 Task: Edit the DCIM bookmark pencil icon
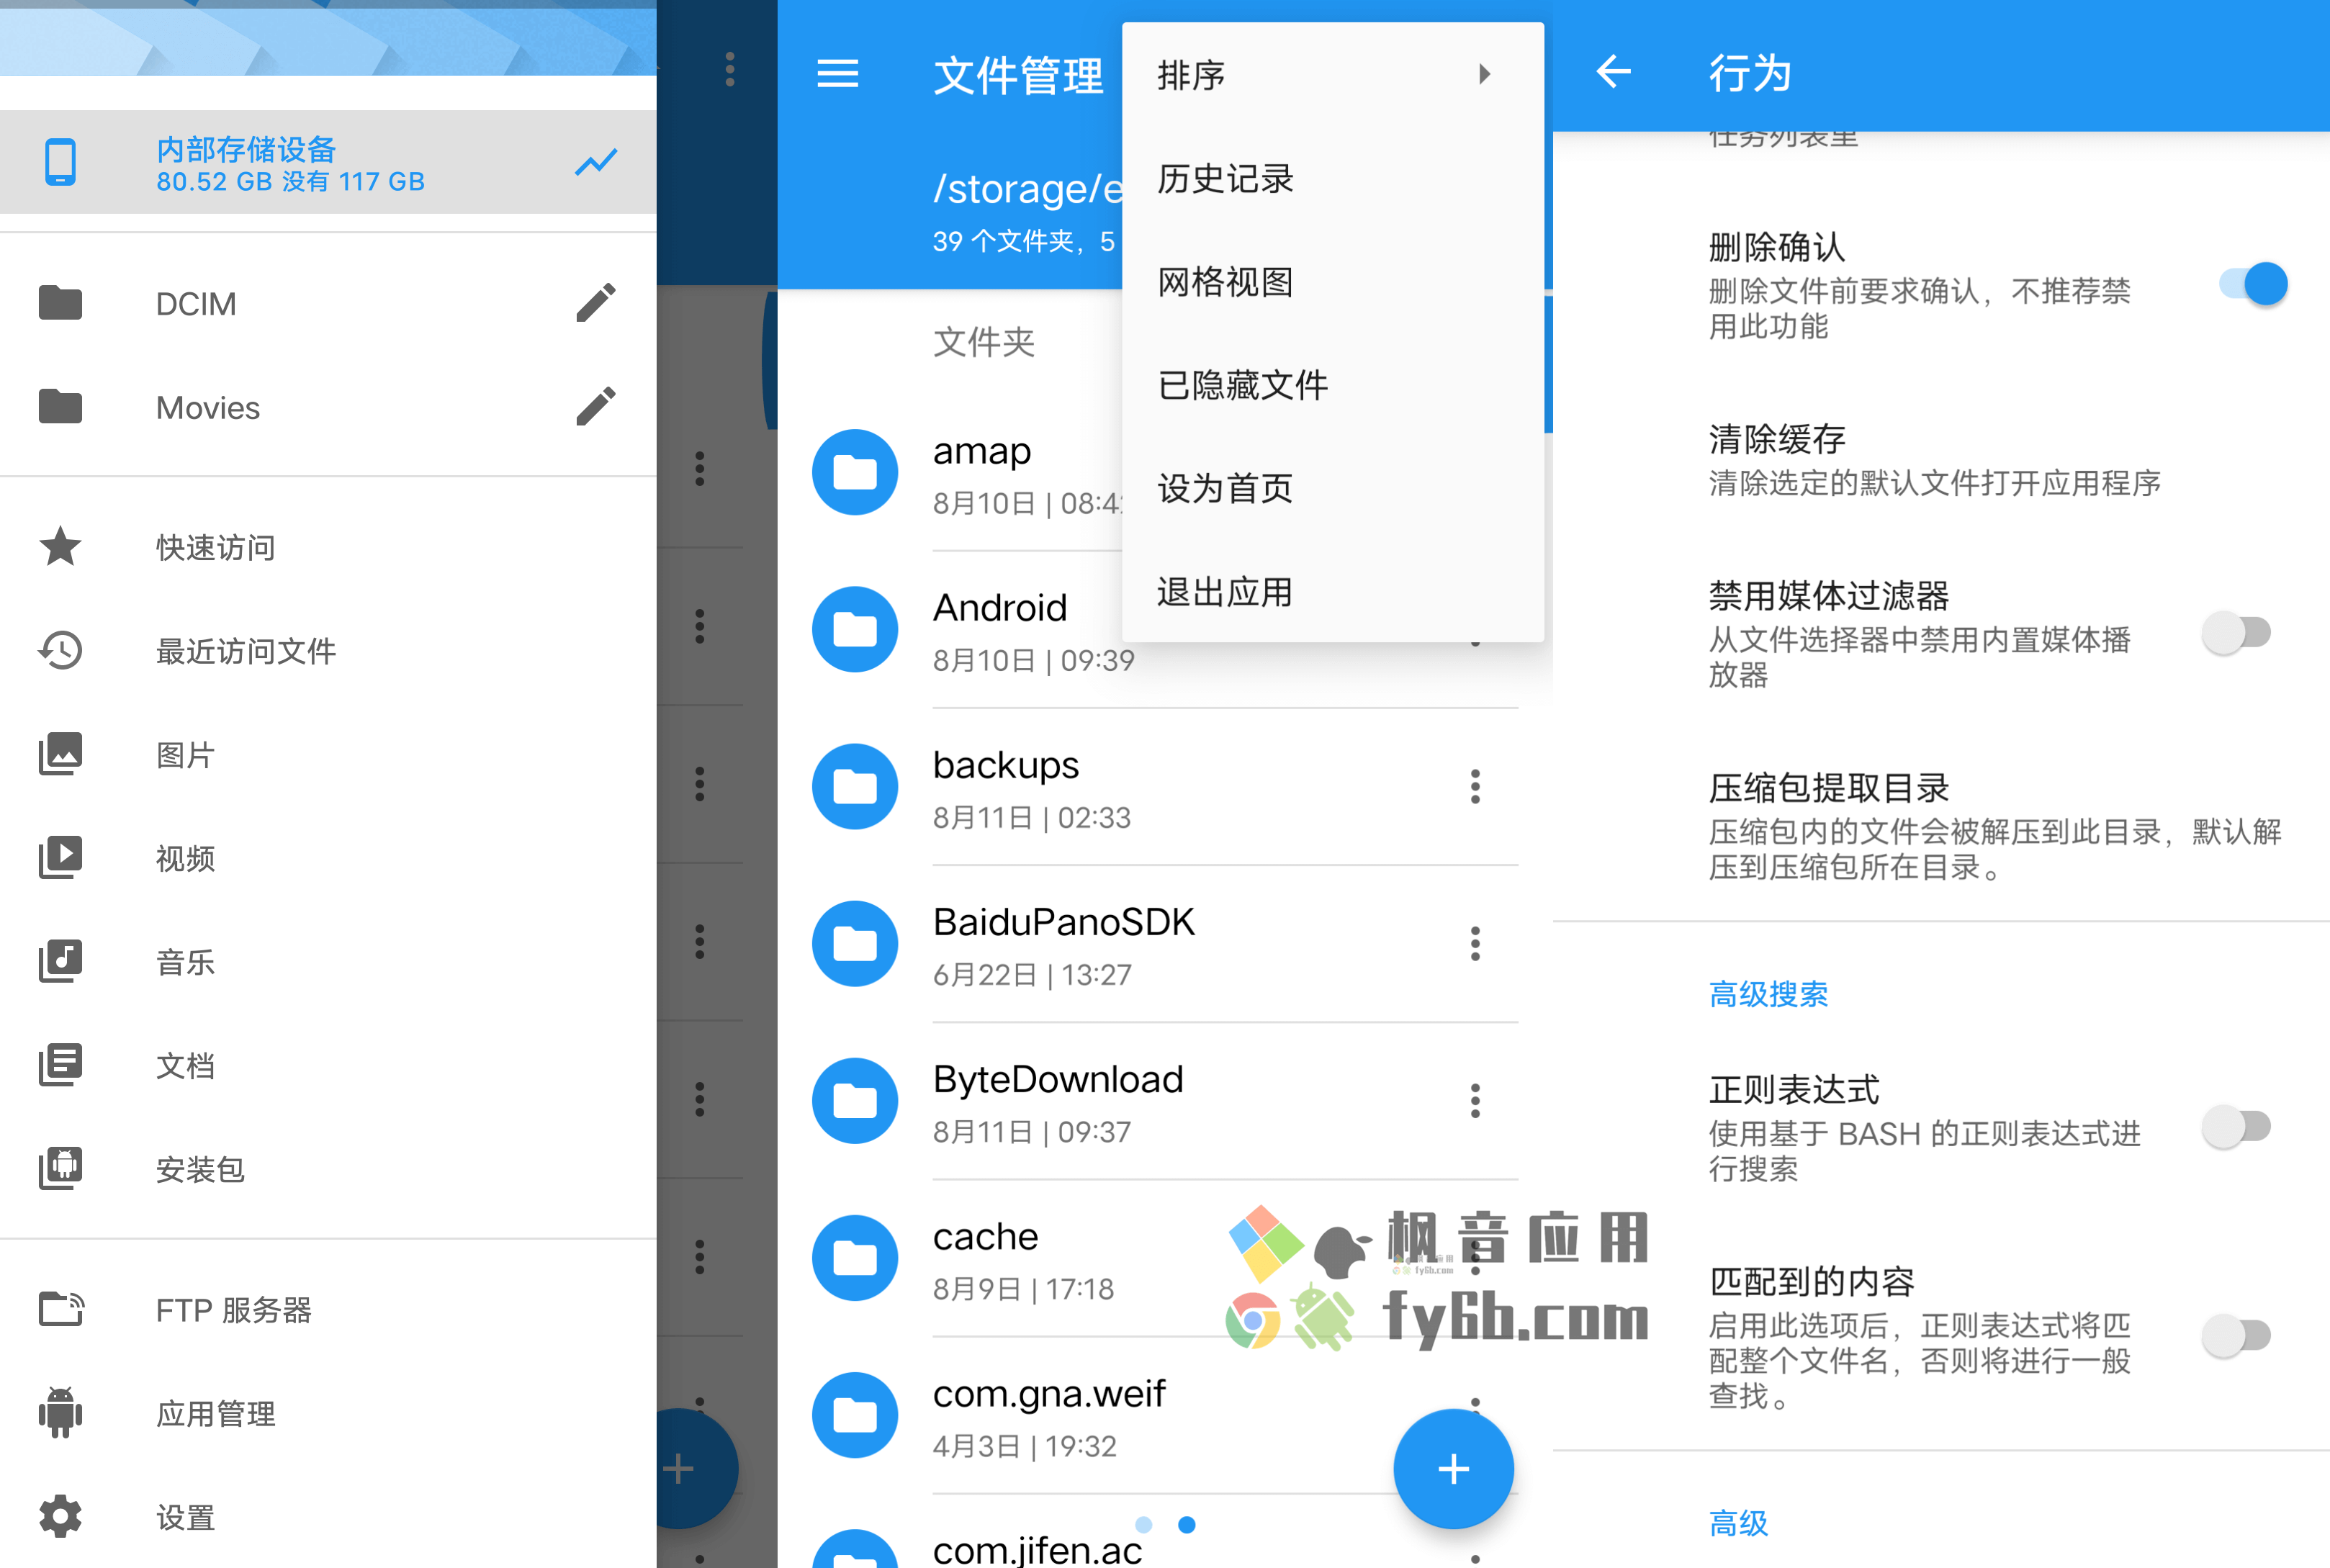596,303
